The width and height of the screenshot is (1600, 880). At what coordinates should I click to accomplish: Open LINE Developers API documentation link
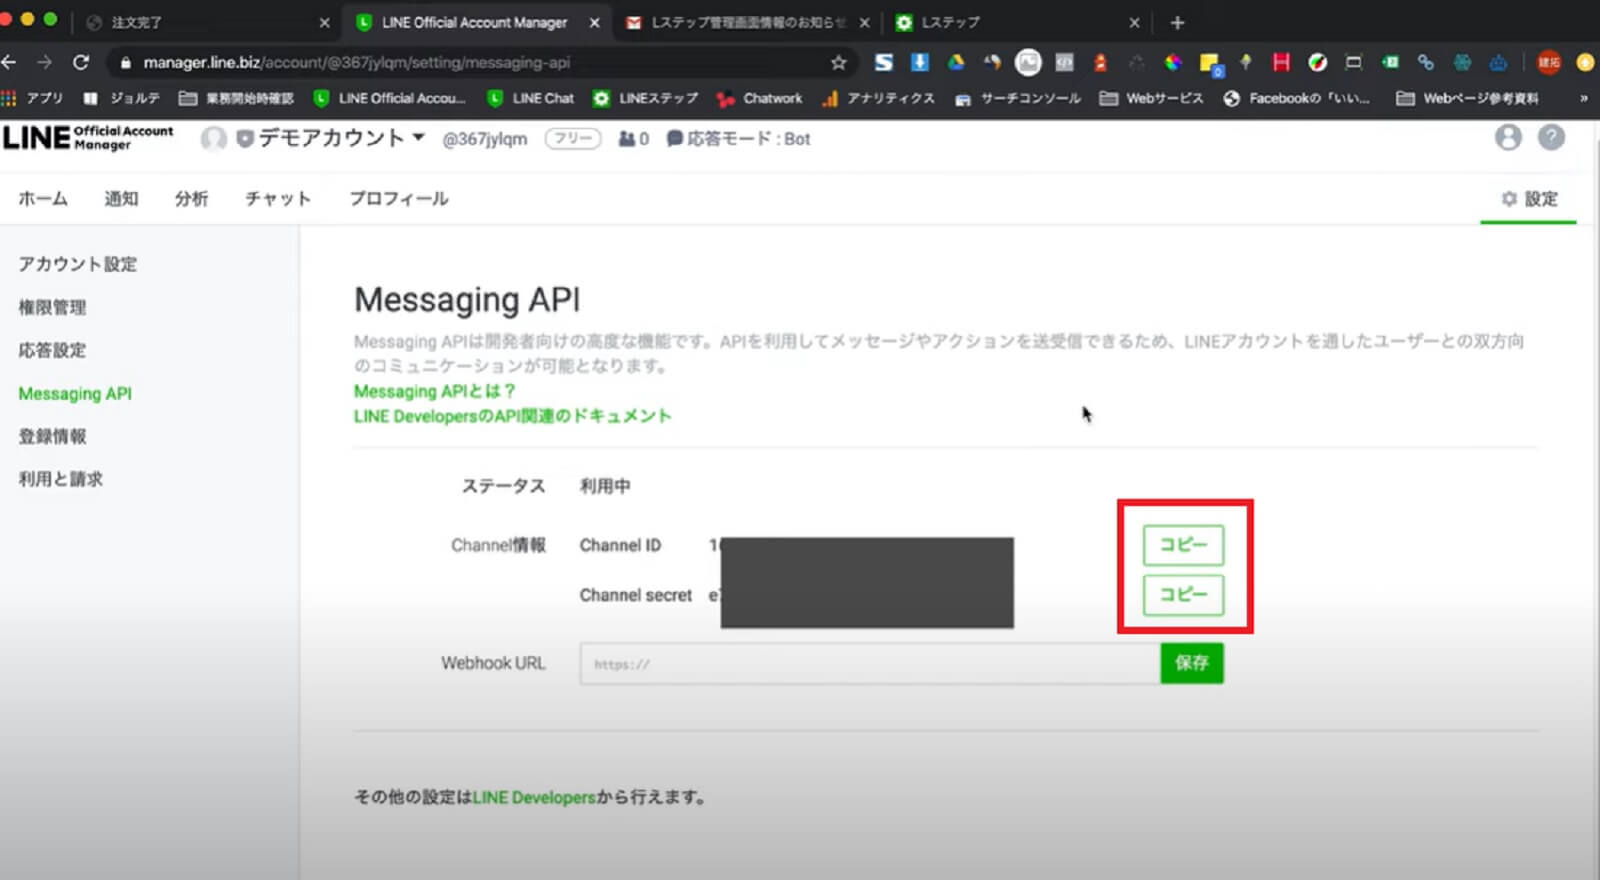point(512,416)
